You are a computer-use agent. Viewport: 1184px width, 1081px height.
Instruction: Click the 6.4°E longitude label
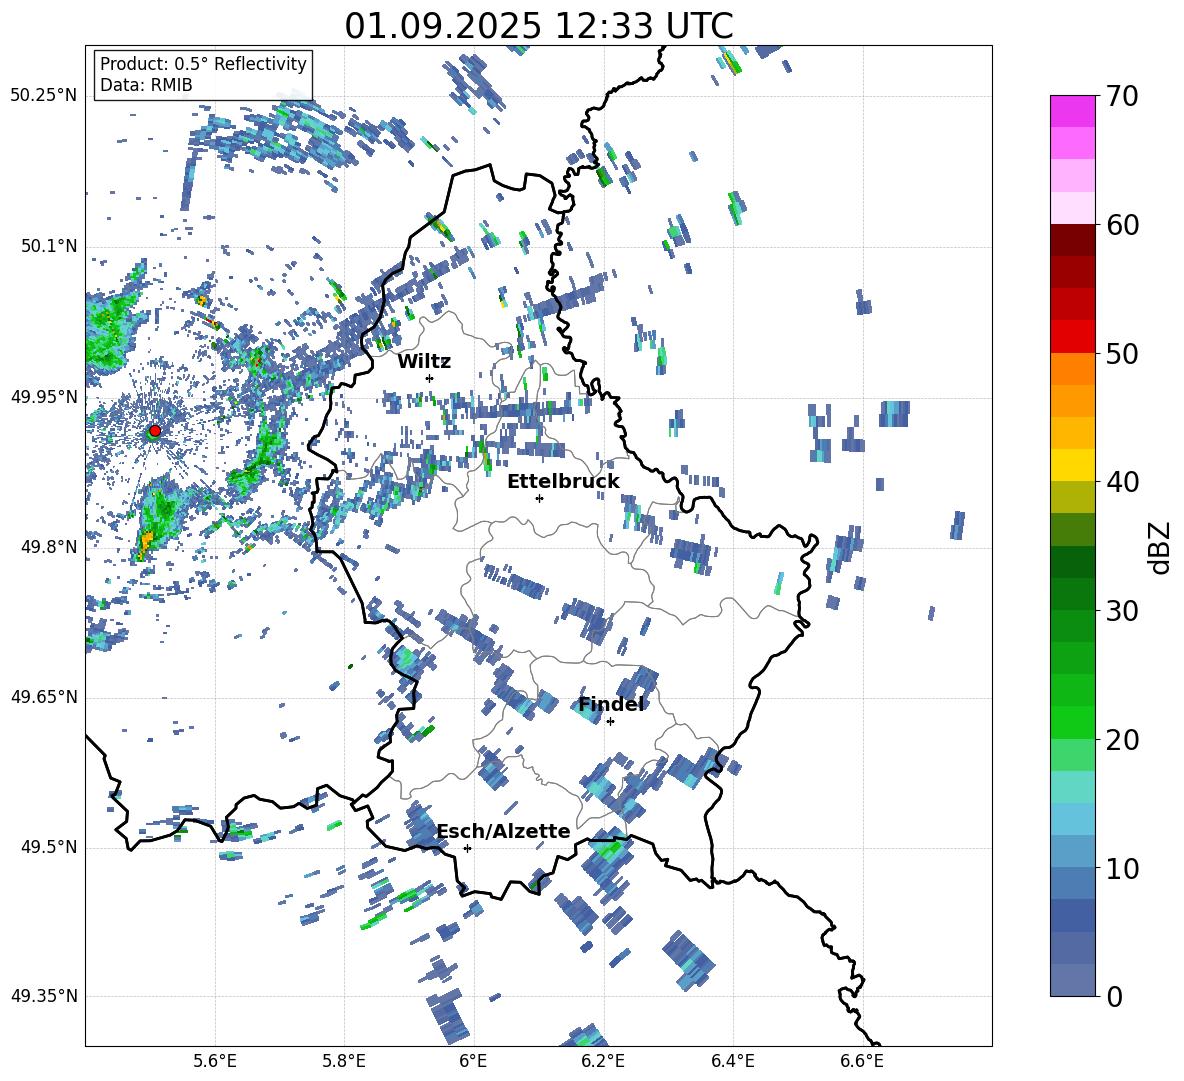pyautogui.click(x=732, y=1062)
